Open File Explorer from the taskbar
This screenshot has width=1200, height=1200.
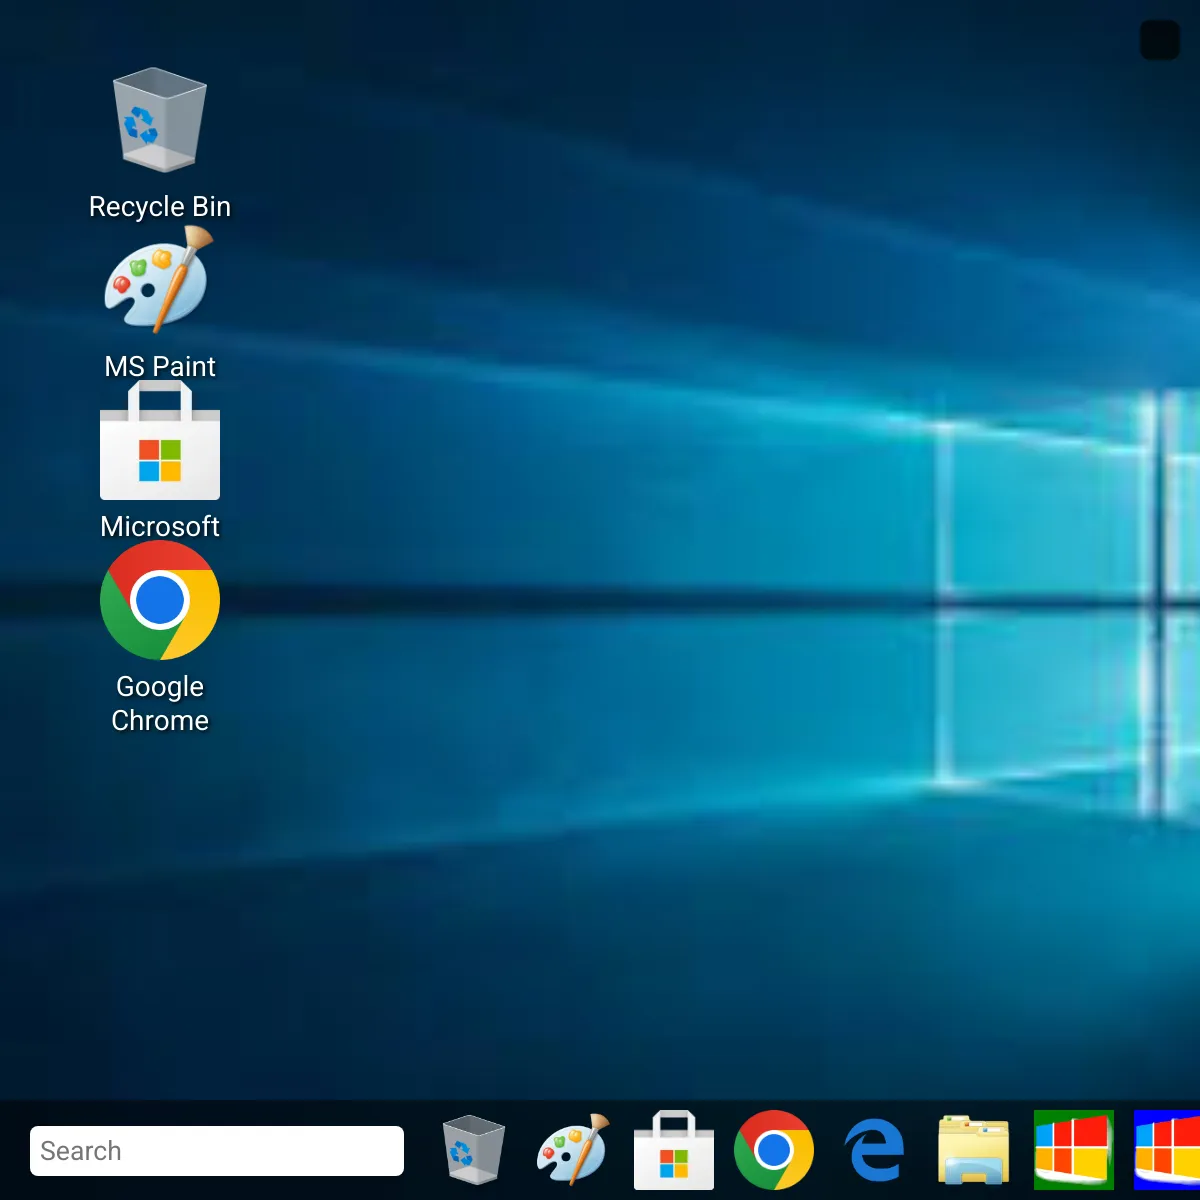(x=974, y=1150)
